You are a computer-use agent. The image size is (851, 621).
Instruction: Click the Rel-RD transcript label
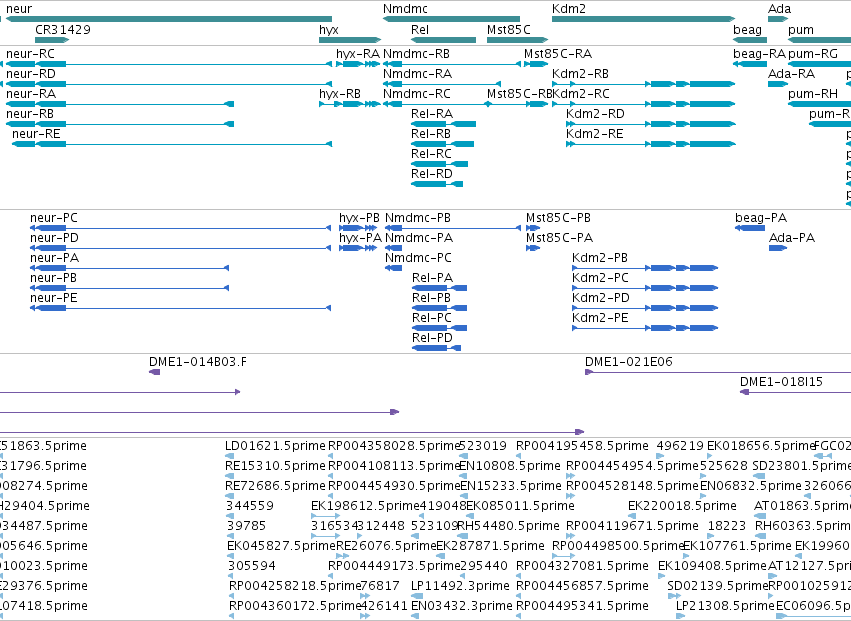[432, 174]
